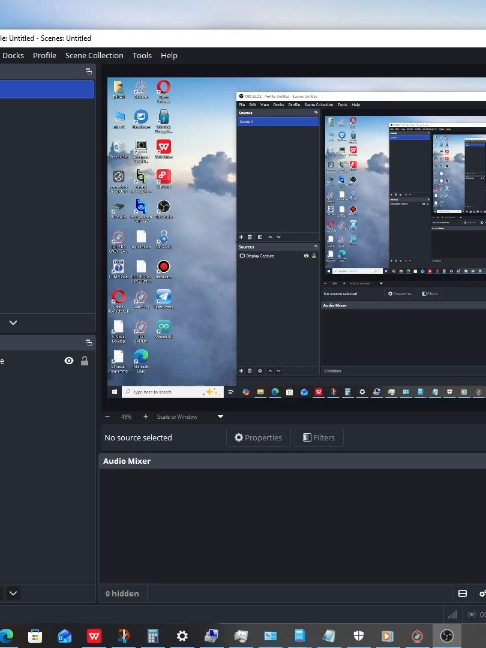Switch to OBS Studio on the taskbar

click(x=447, y=636)
